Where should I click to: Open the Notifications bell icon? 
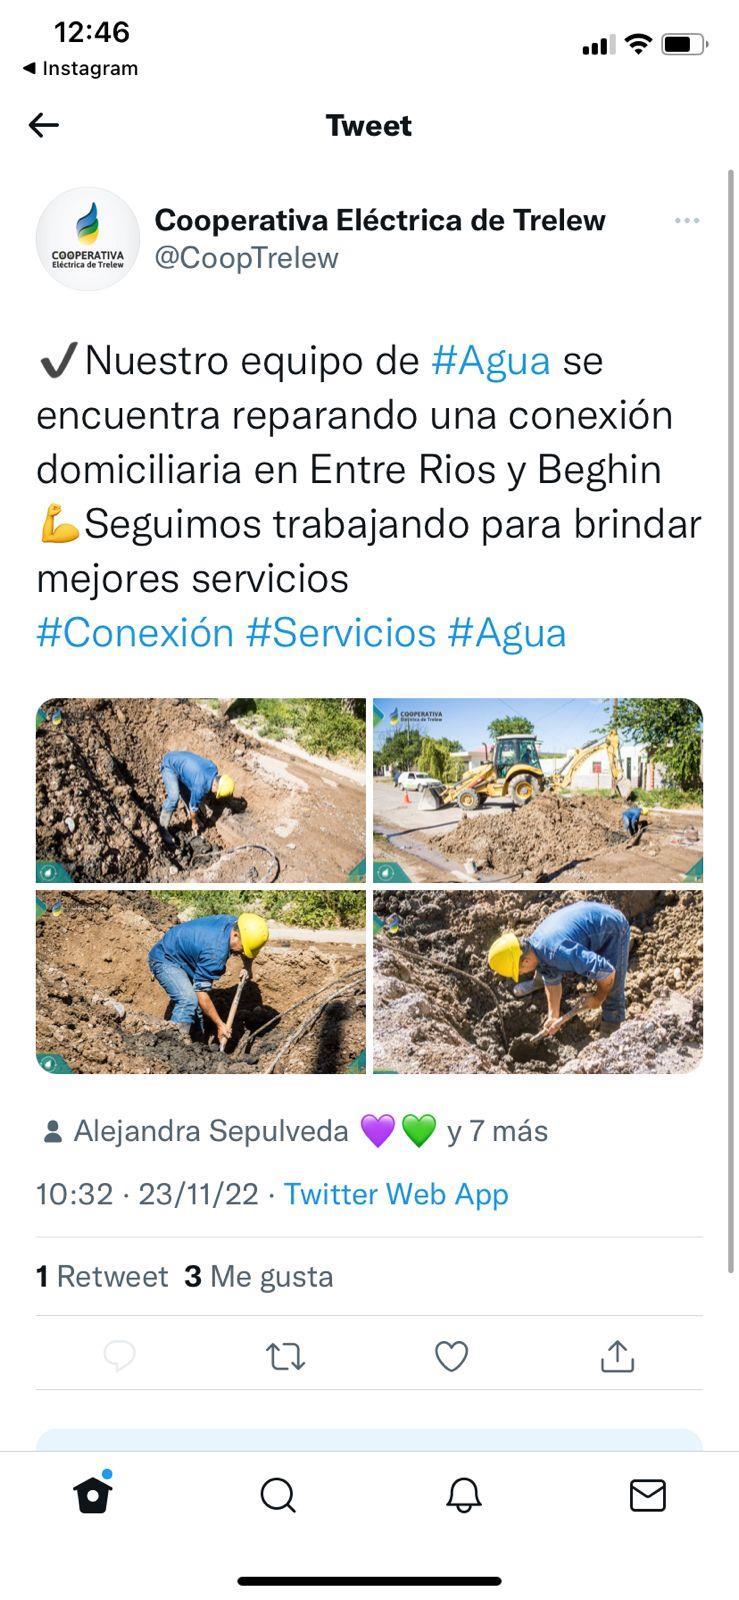click(463, 1496)
